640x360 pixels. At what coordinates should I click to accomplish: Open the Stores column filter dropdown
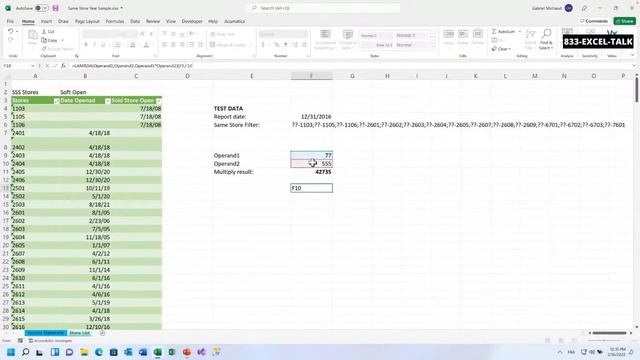point(56,101)
